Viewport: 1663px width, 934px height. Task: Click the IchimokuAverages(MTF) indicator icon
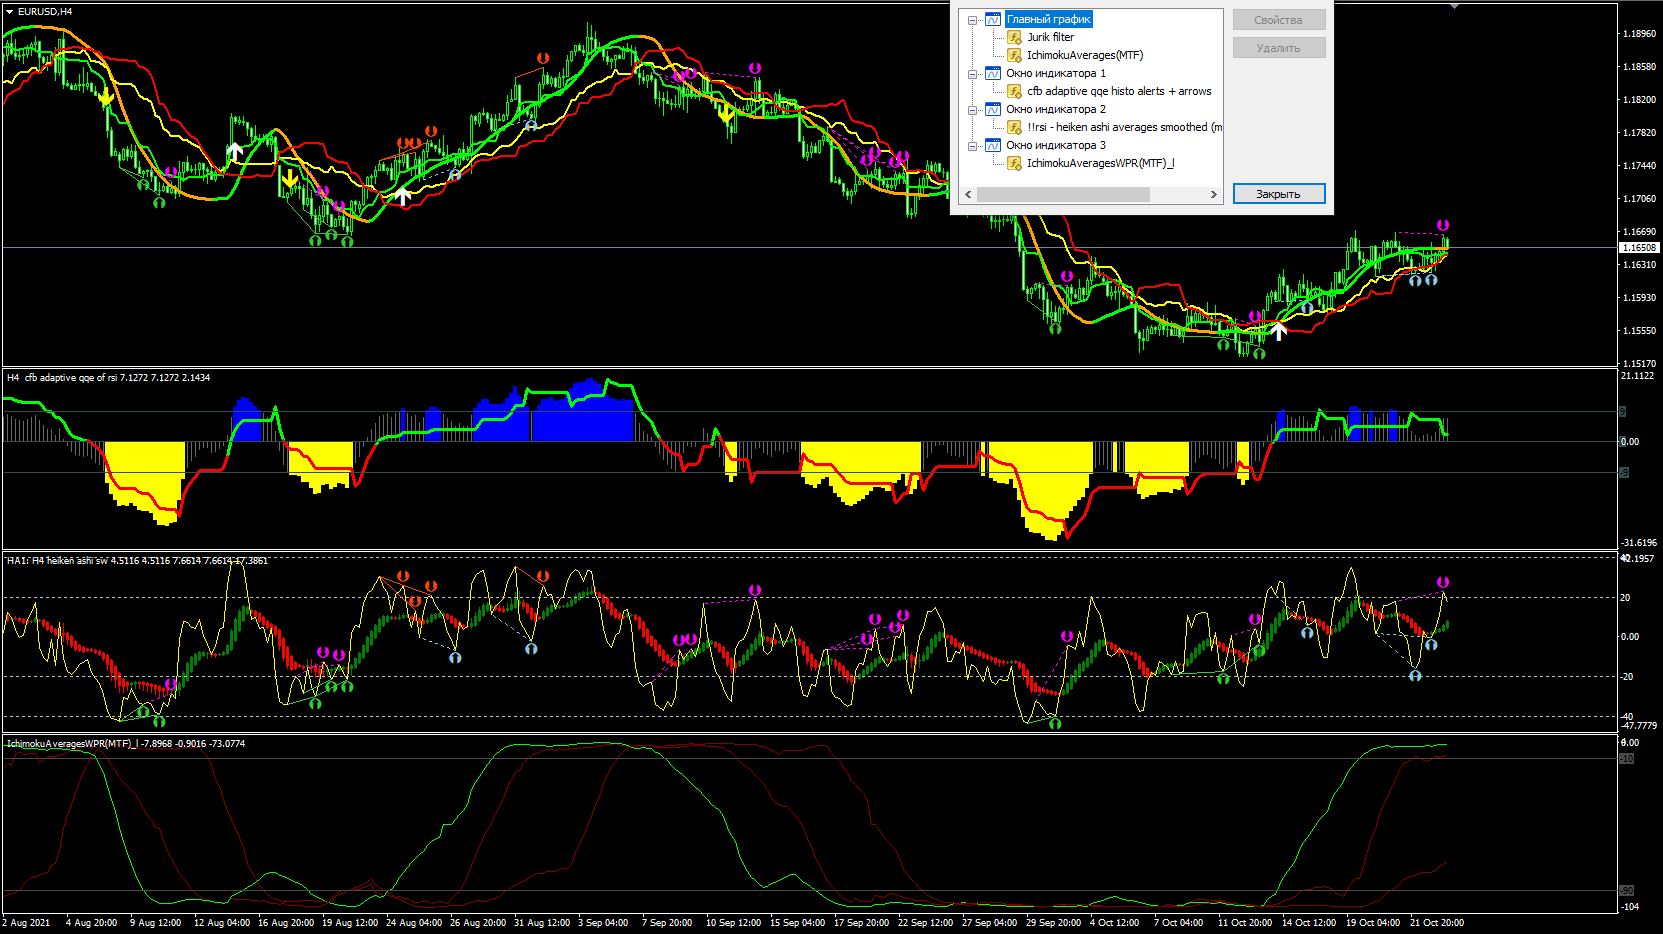pos(1014,55)
